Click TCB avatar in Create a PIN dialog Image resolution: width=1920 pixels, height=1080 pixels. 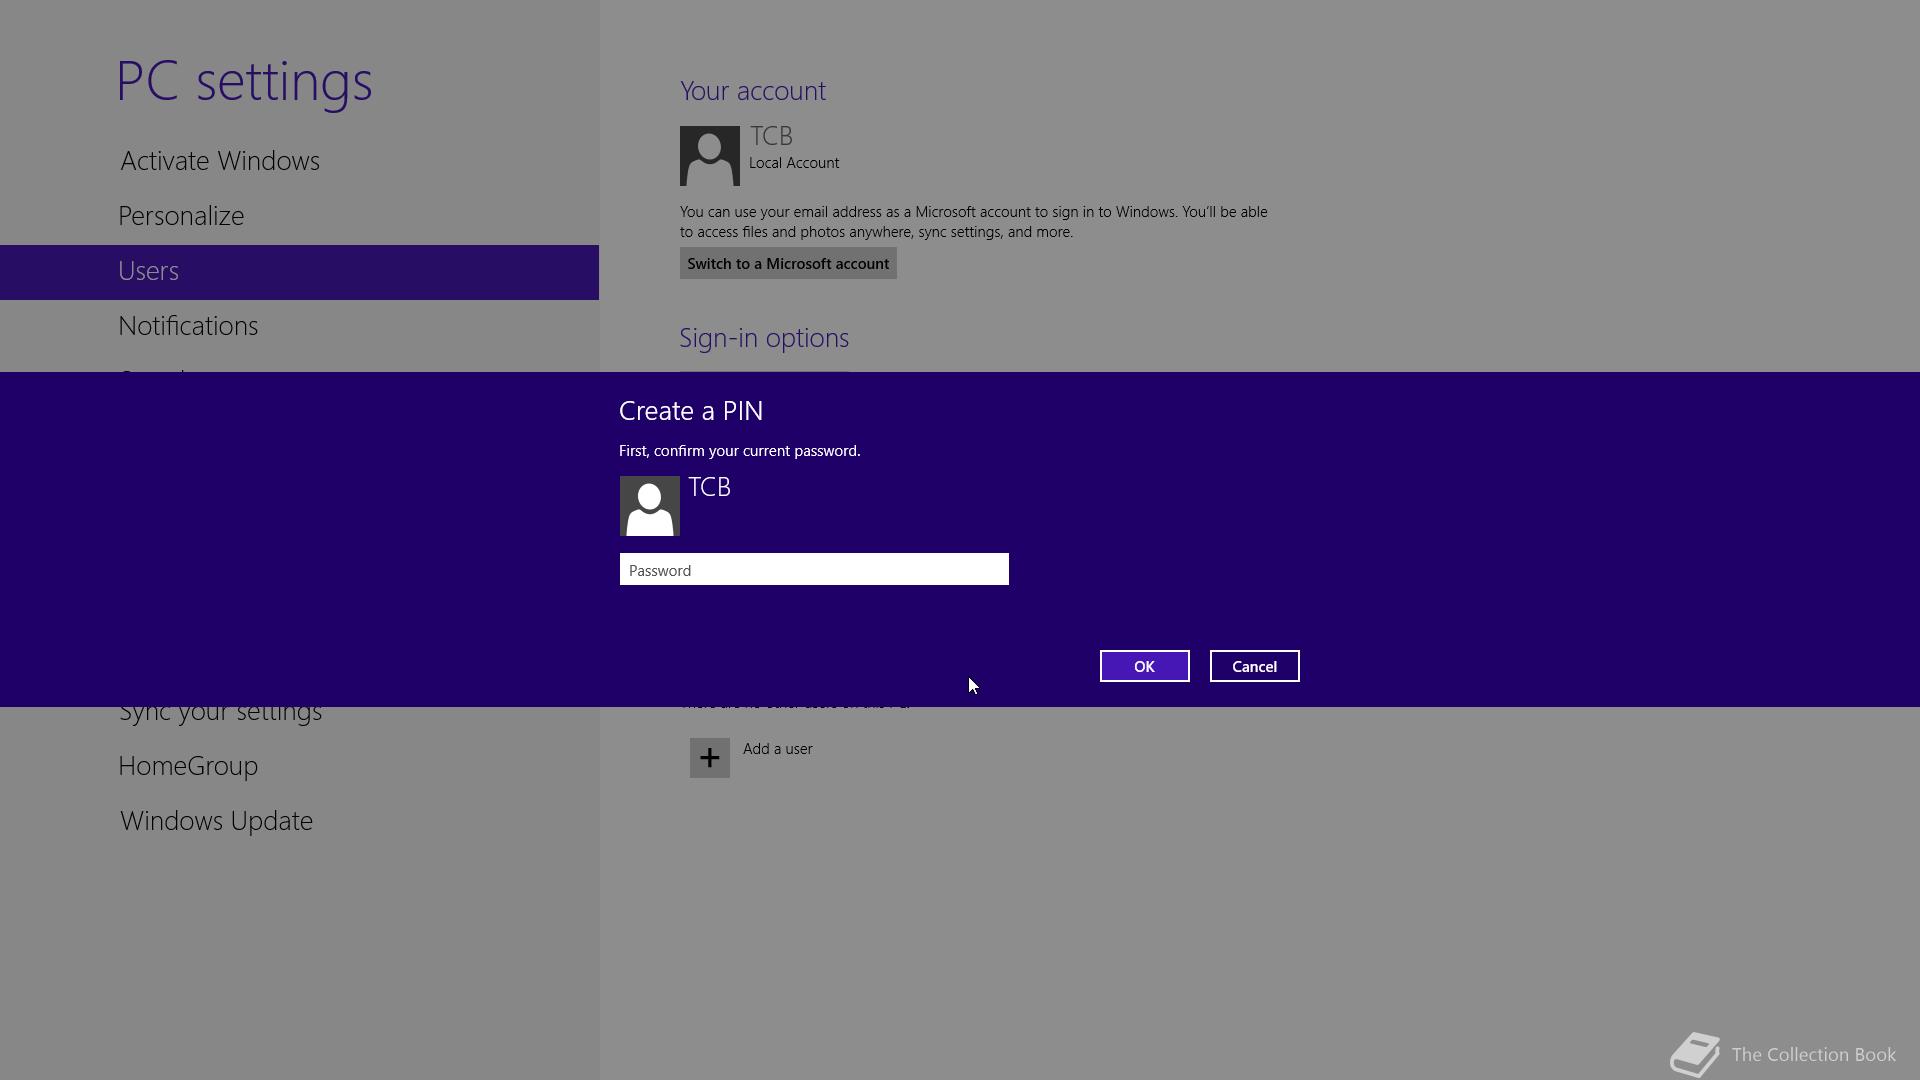[x=650, y=506]
